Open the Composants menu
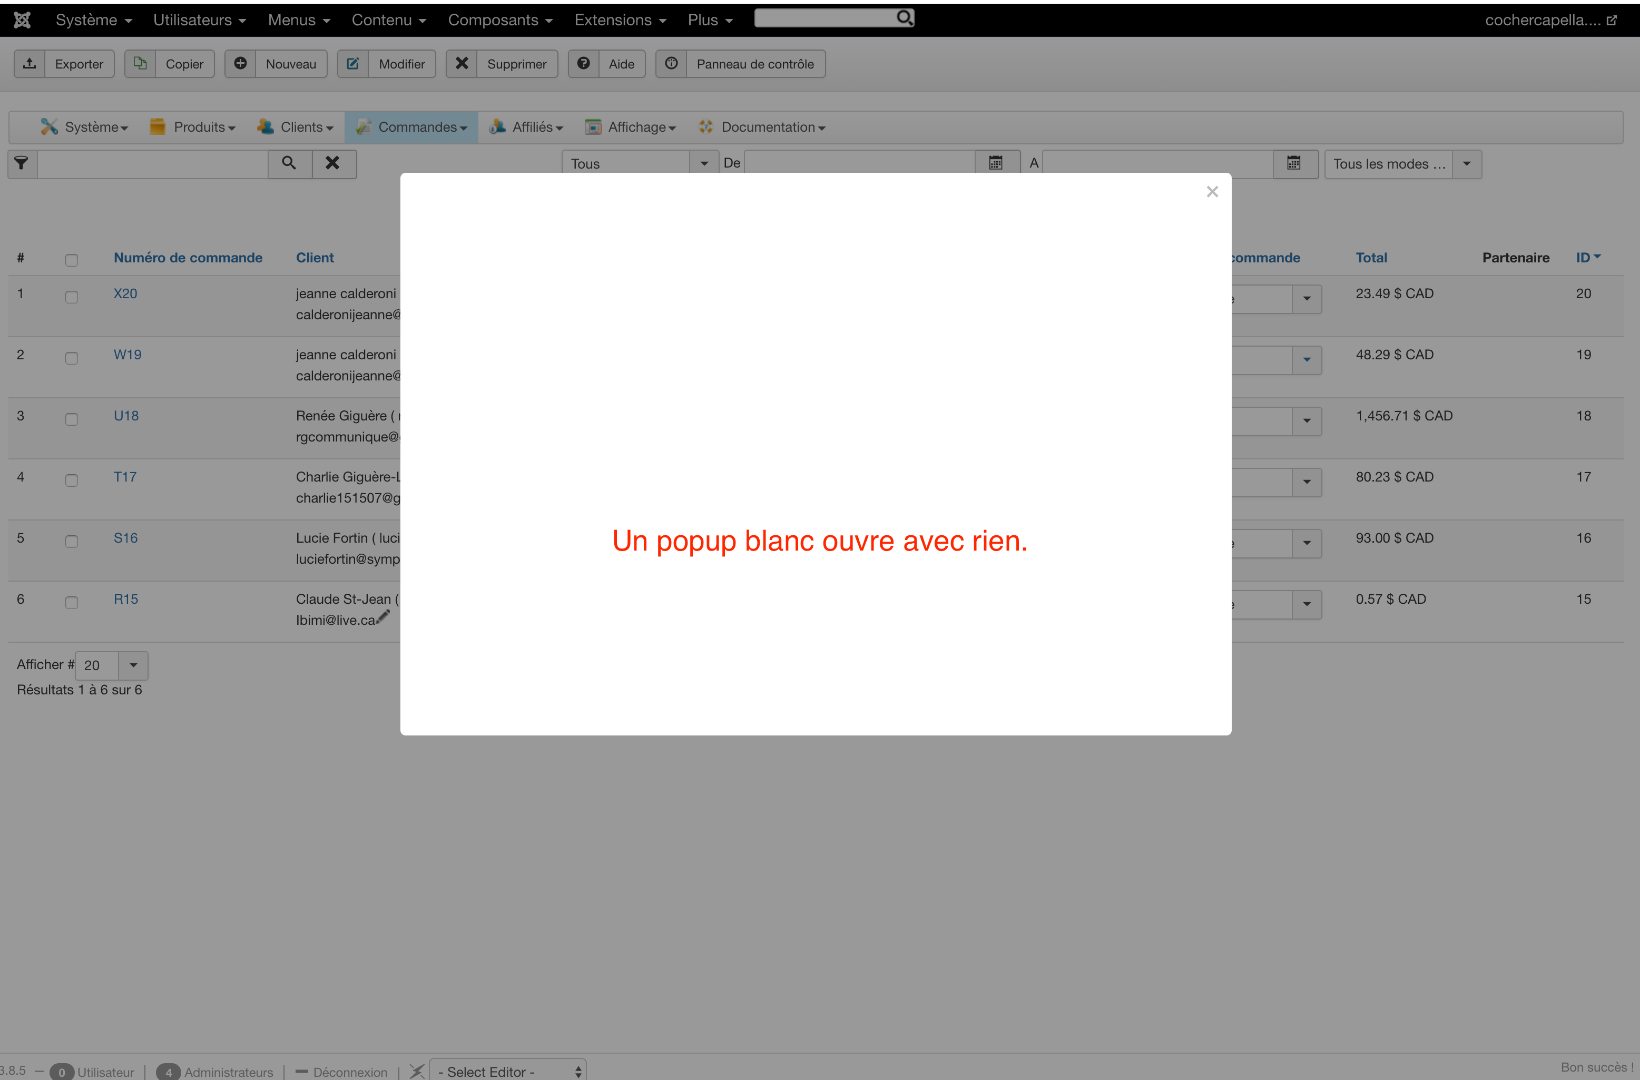This screenshot has height=1080, width=1640. coord(499,20)
